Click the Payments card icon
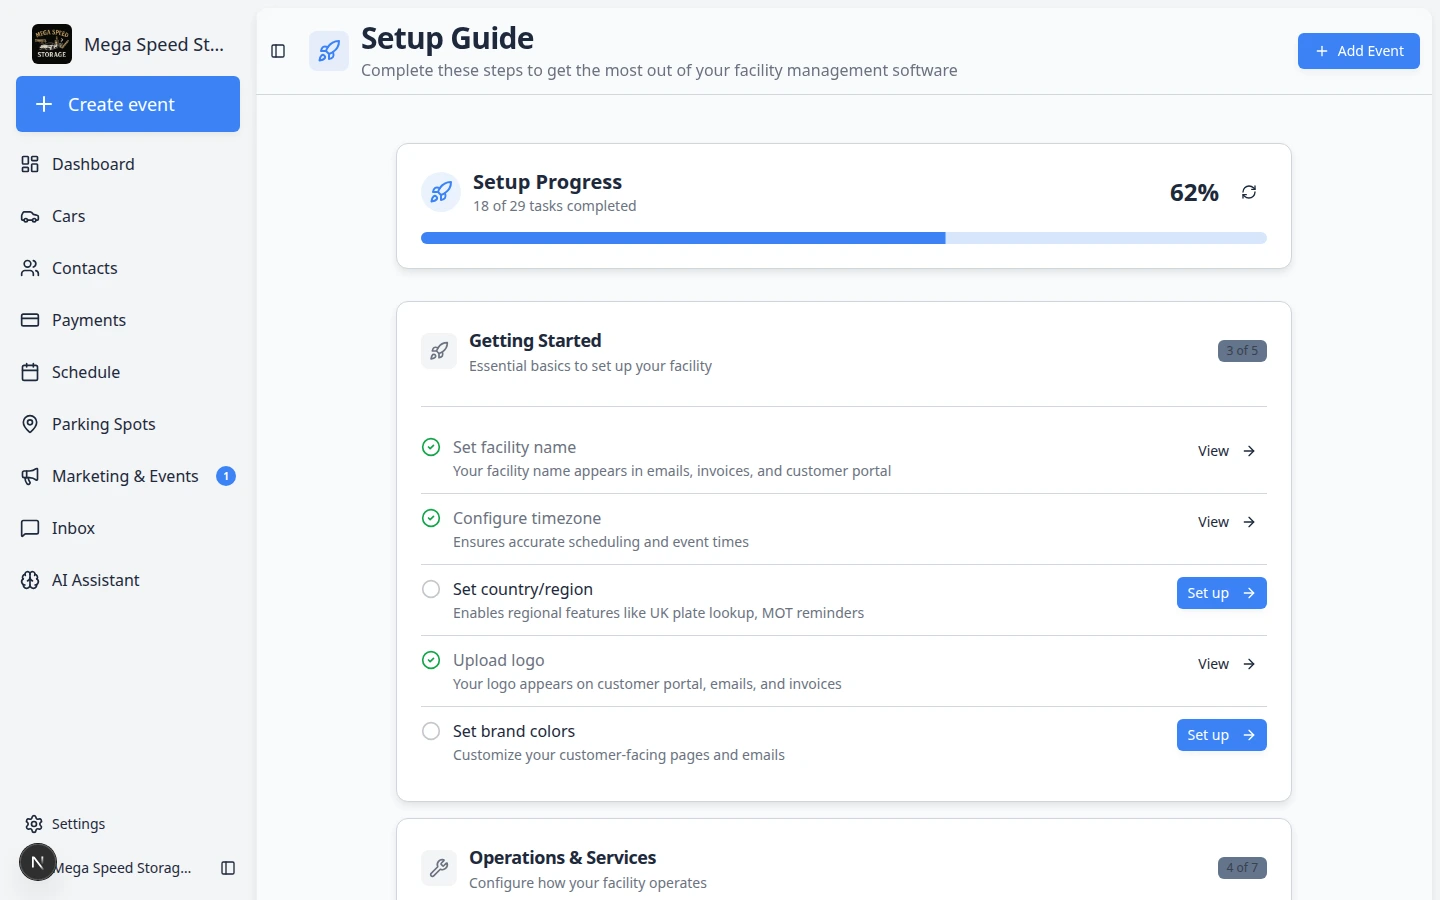Viewport: 1440px width, 900px height. [30, 320]
